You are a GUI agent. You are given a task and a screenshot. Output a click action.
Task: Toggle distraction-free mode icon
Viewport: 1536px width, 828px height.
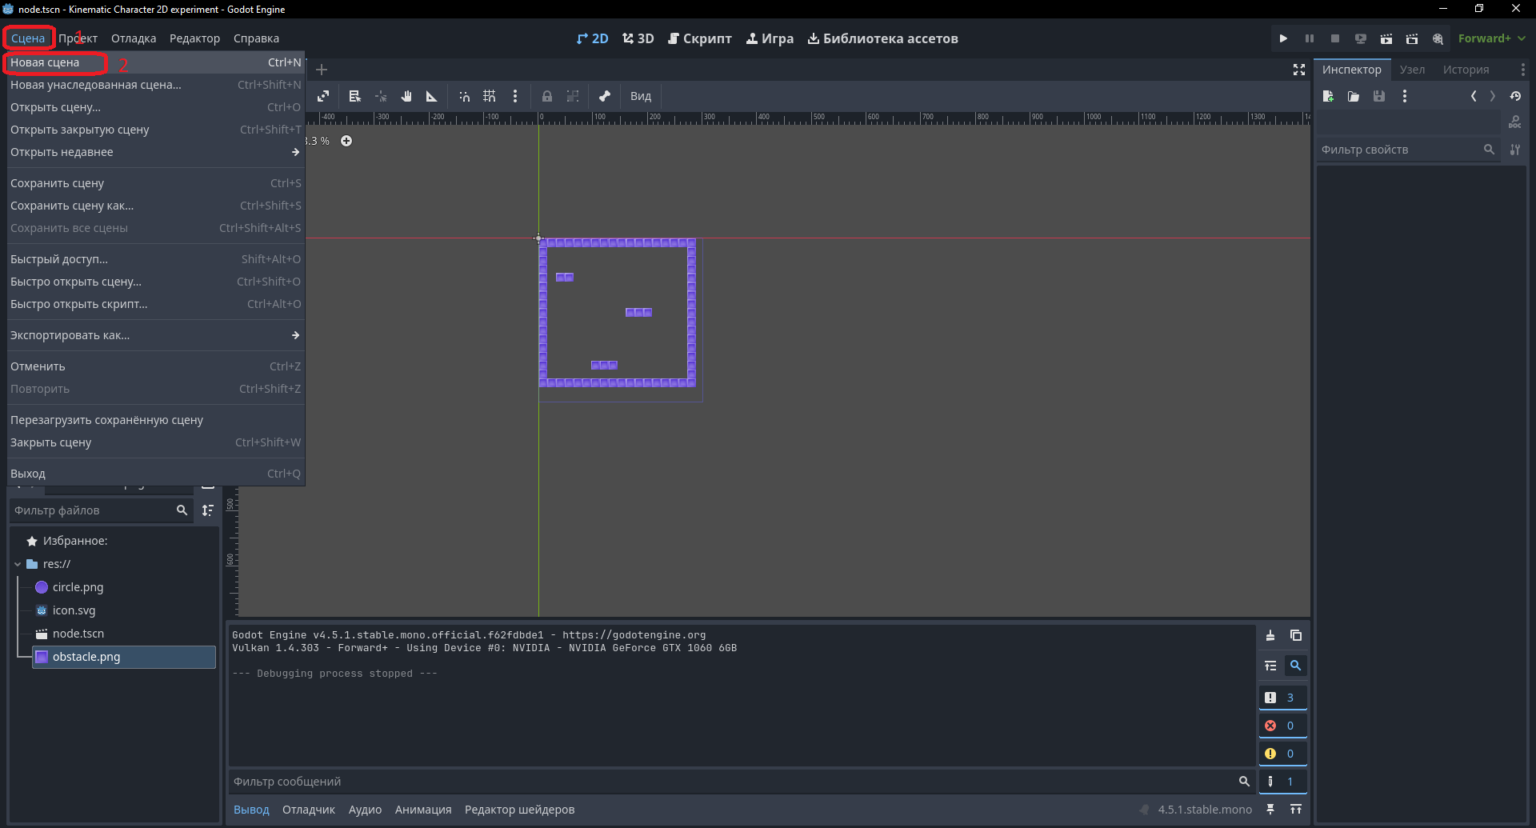point(1299,70)
